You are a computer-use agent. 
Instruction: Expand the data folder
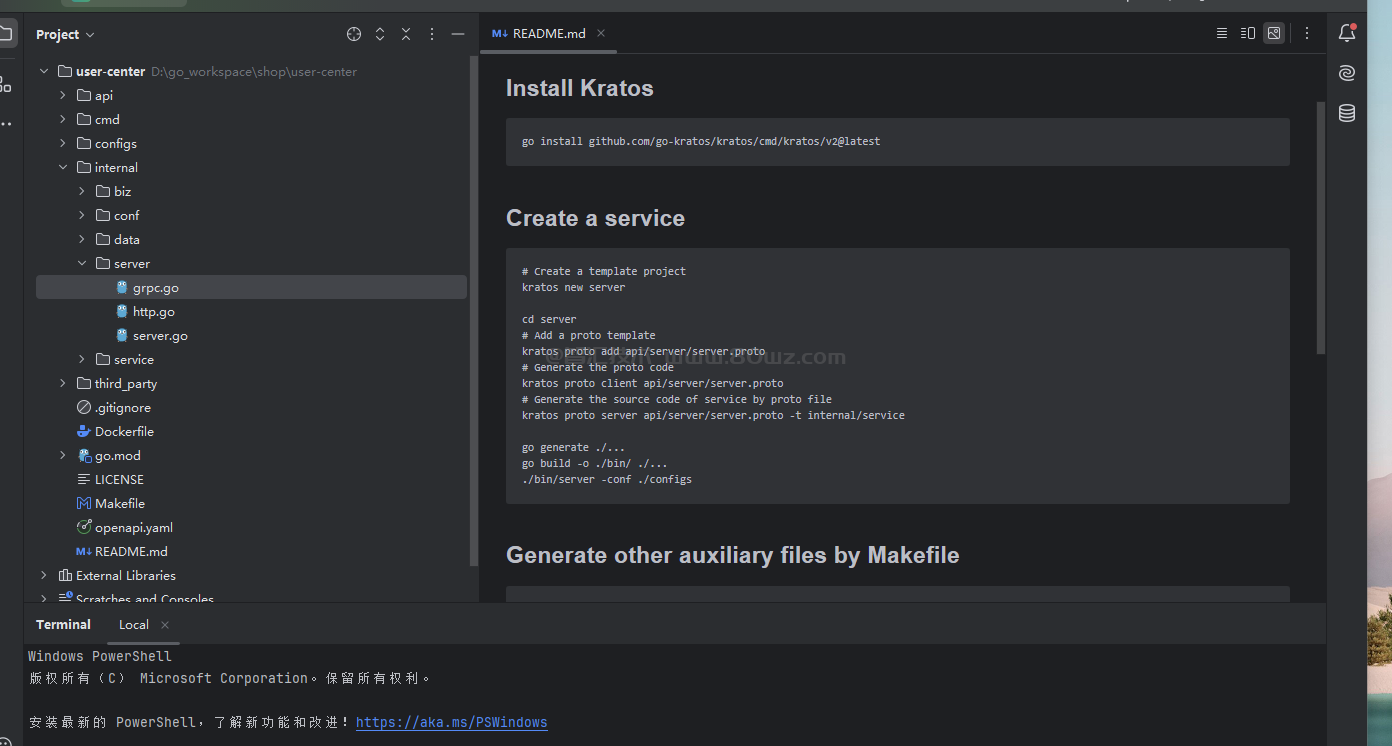tap(82, 240)
